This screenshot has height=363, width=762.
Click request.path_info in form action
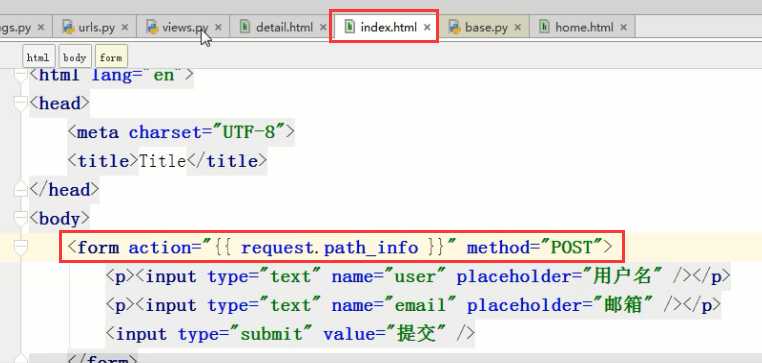329,248
